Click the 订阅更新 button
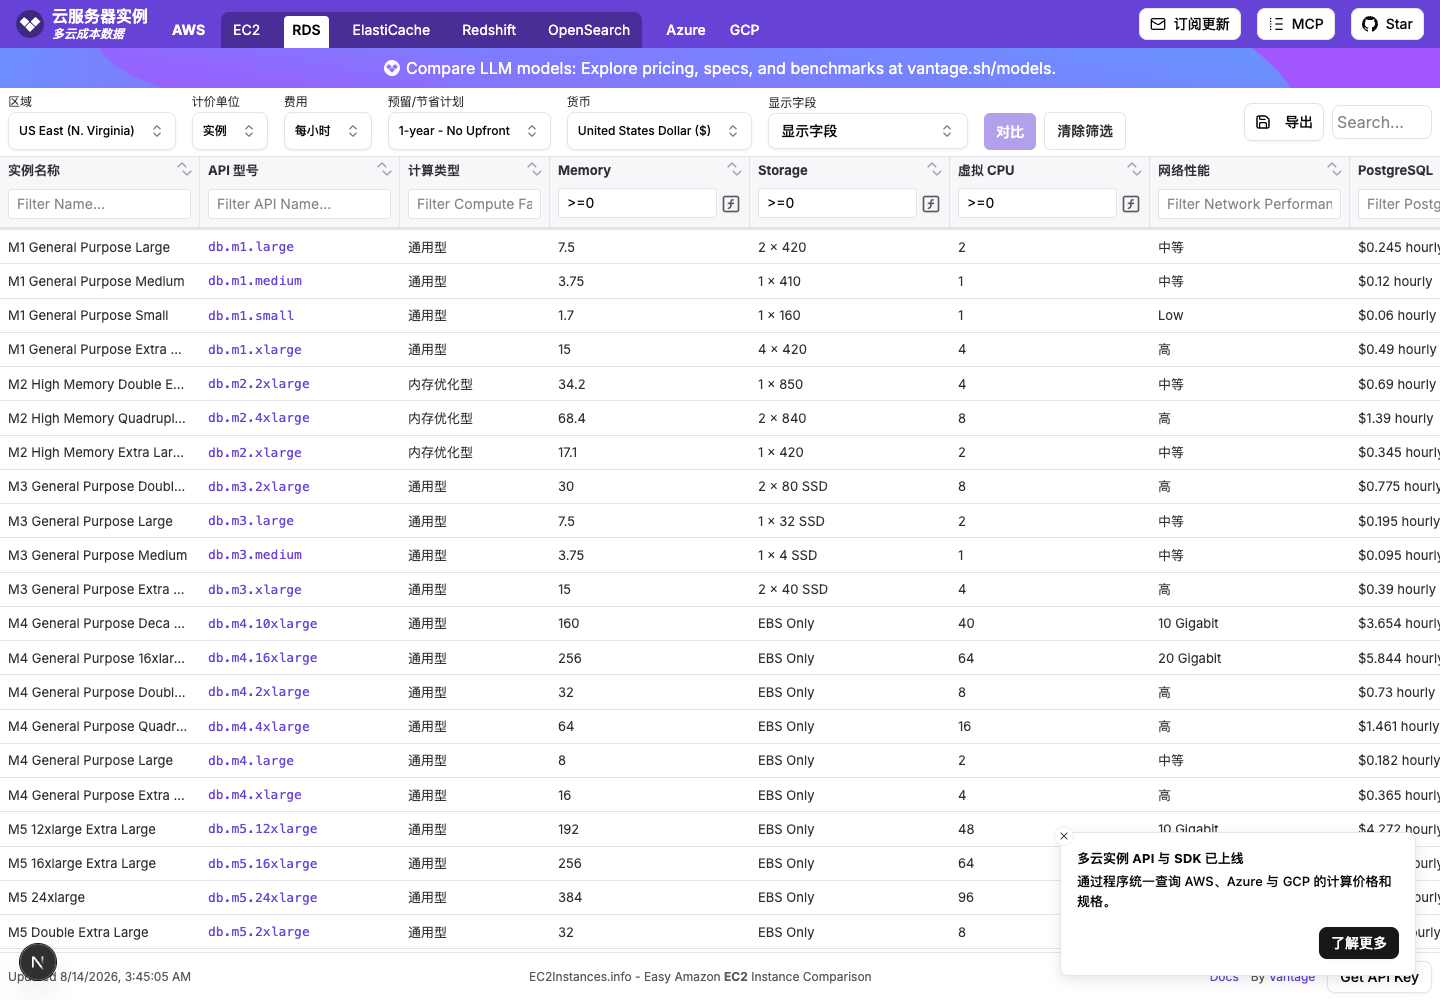This screenshot has height=1000, width=1440. [x=1190, y=24]
